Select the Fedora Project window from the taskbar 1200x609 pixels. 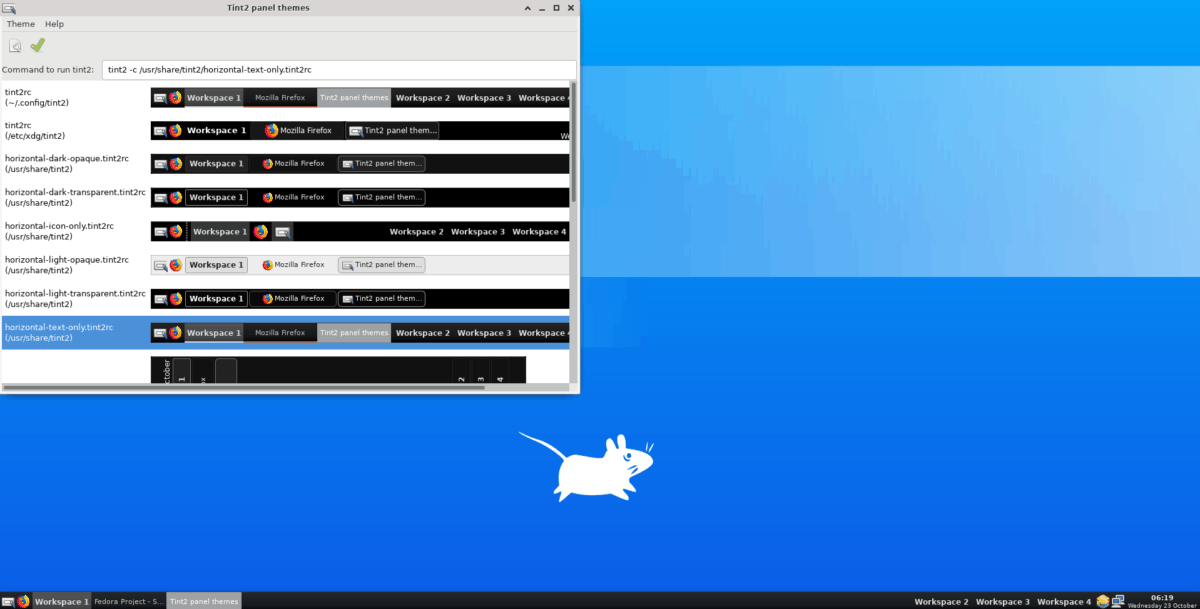128,601
